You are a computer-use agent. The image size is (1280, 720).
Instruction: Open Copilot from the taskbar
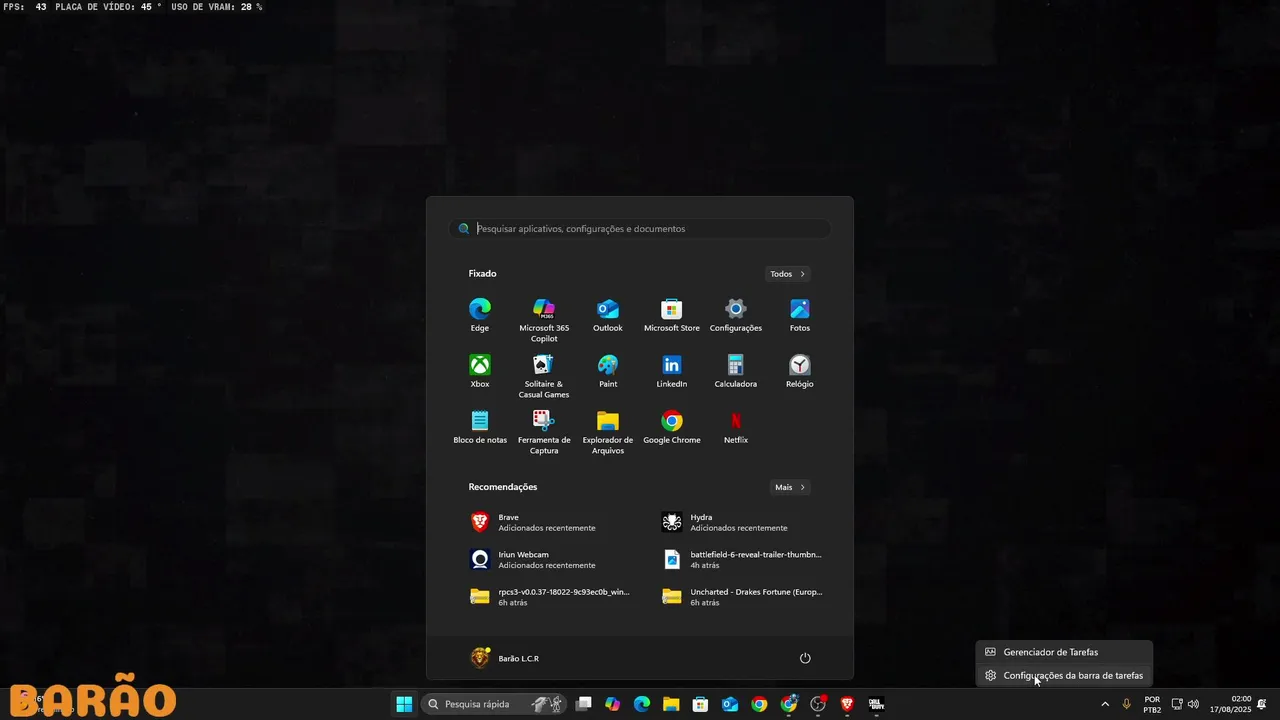coord(613,704)
